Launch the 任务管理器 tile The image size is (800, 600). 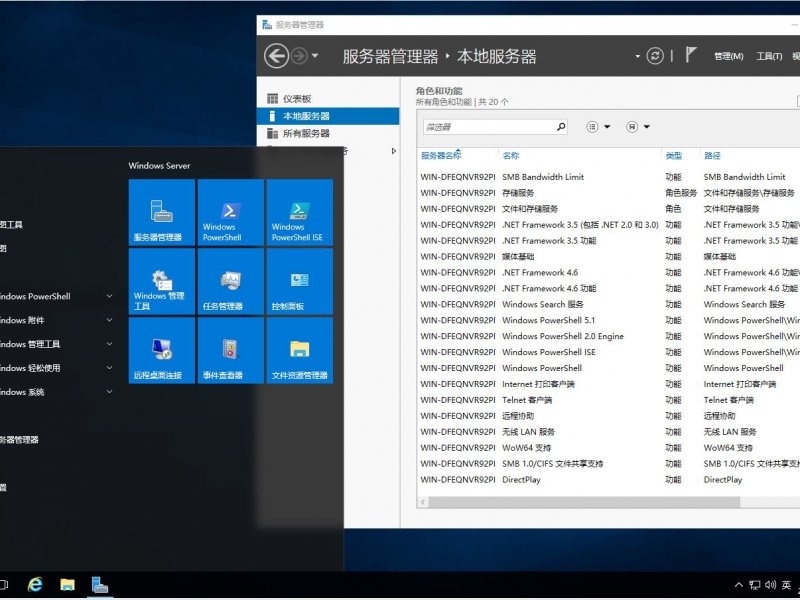pos(231,281)
